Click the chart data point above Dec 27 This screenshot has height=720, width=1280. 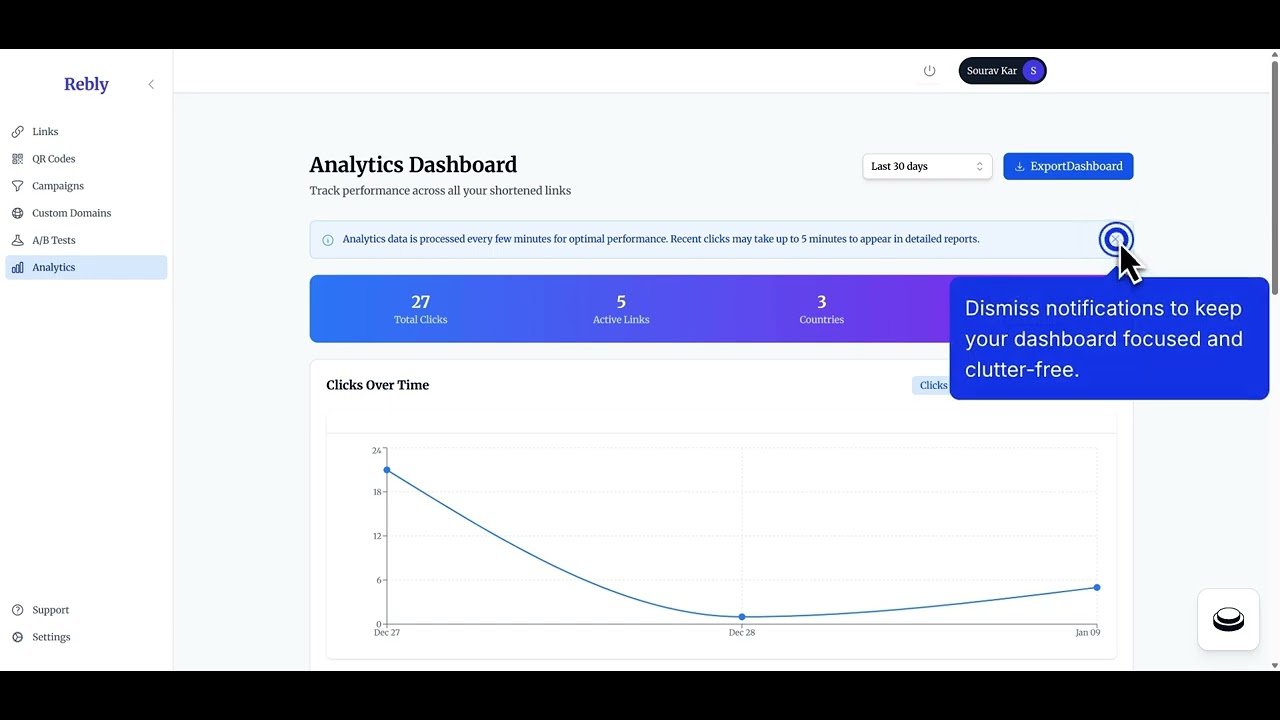click(x=387, y=470)
